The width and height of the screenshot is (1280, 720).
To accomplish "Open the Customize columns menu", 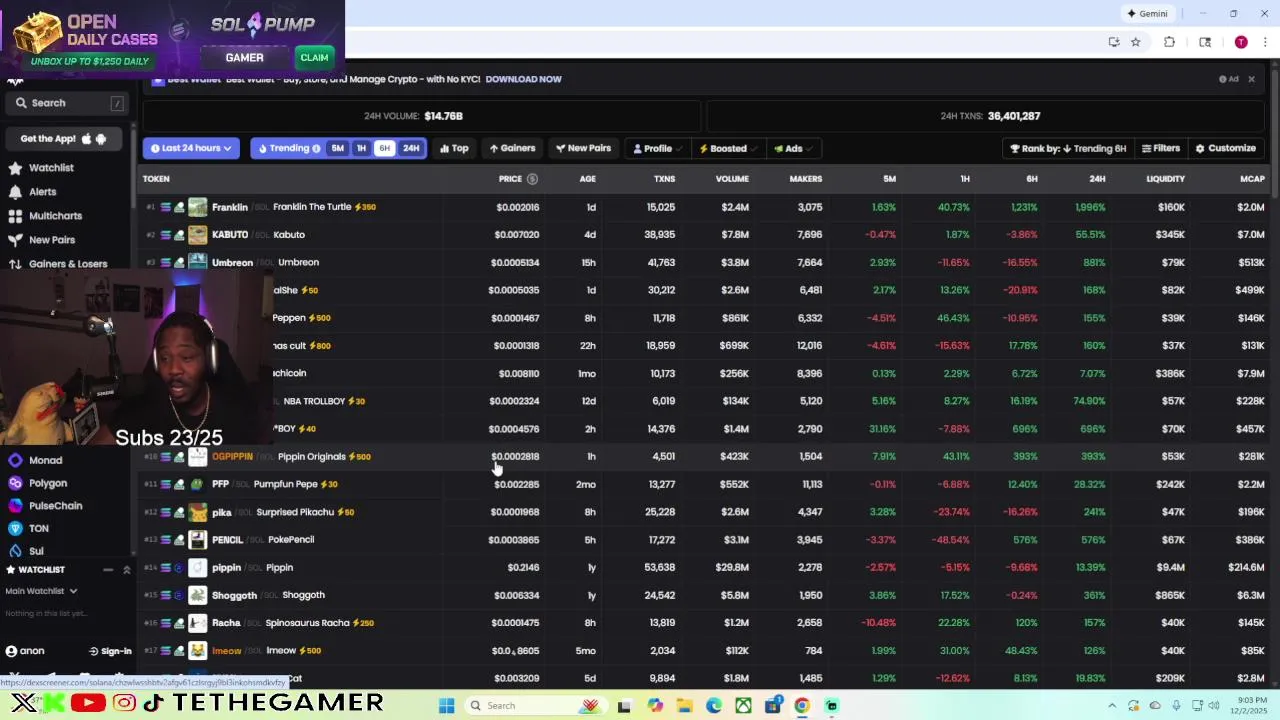I will (x=1226, y=148).
